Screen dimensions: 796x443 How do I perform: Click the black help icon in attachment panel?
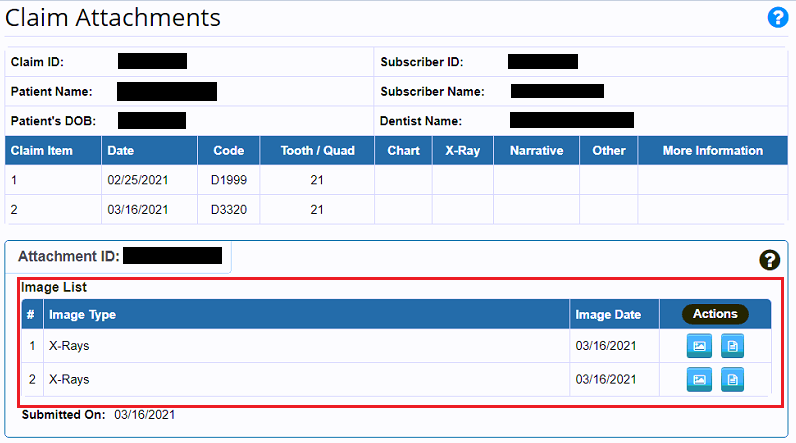(x=769, y=260)
